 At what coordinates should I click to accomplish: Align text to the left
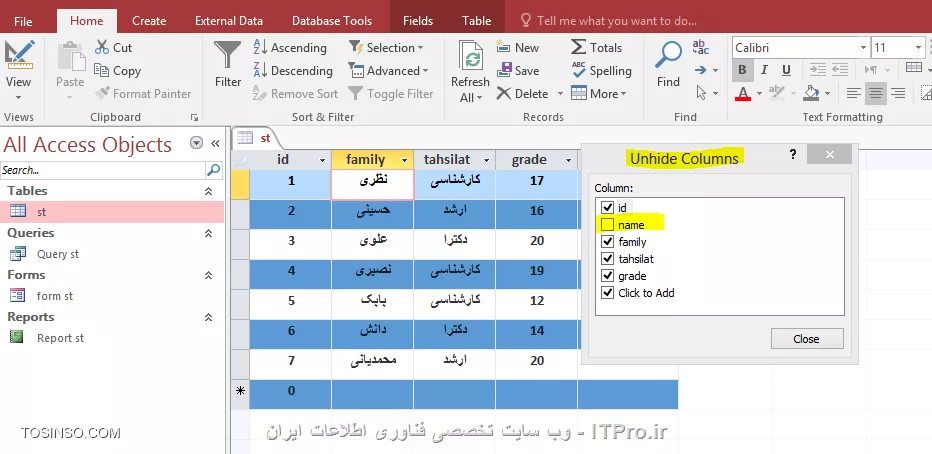click(854, 93)
